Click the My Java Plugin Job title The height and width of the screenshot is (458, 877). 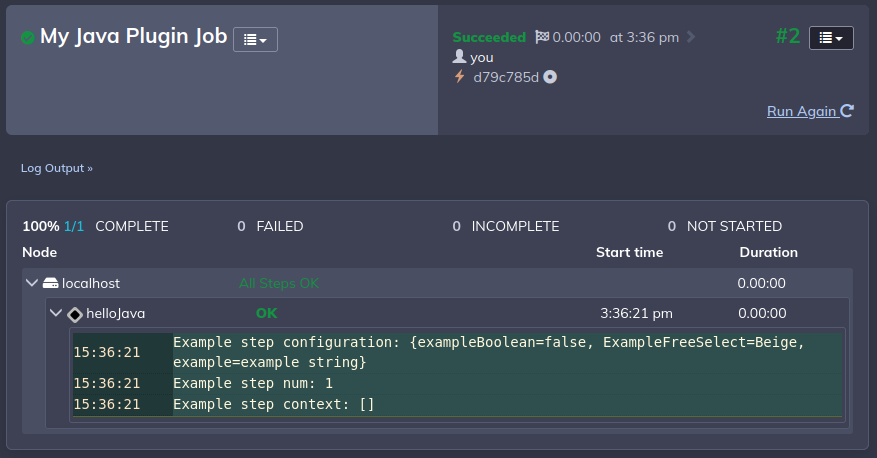(x=134, y=36)
